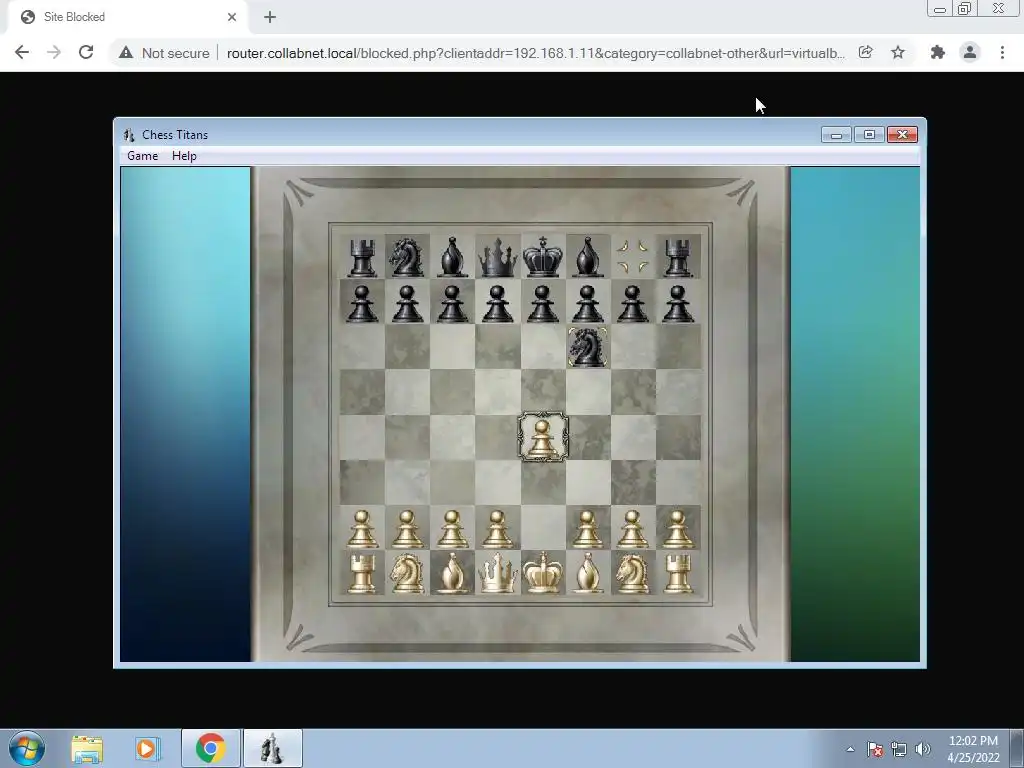
Task: Switch to Chrome in the taskbar
Action: click(210, 748)
